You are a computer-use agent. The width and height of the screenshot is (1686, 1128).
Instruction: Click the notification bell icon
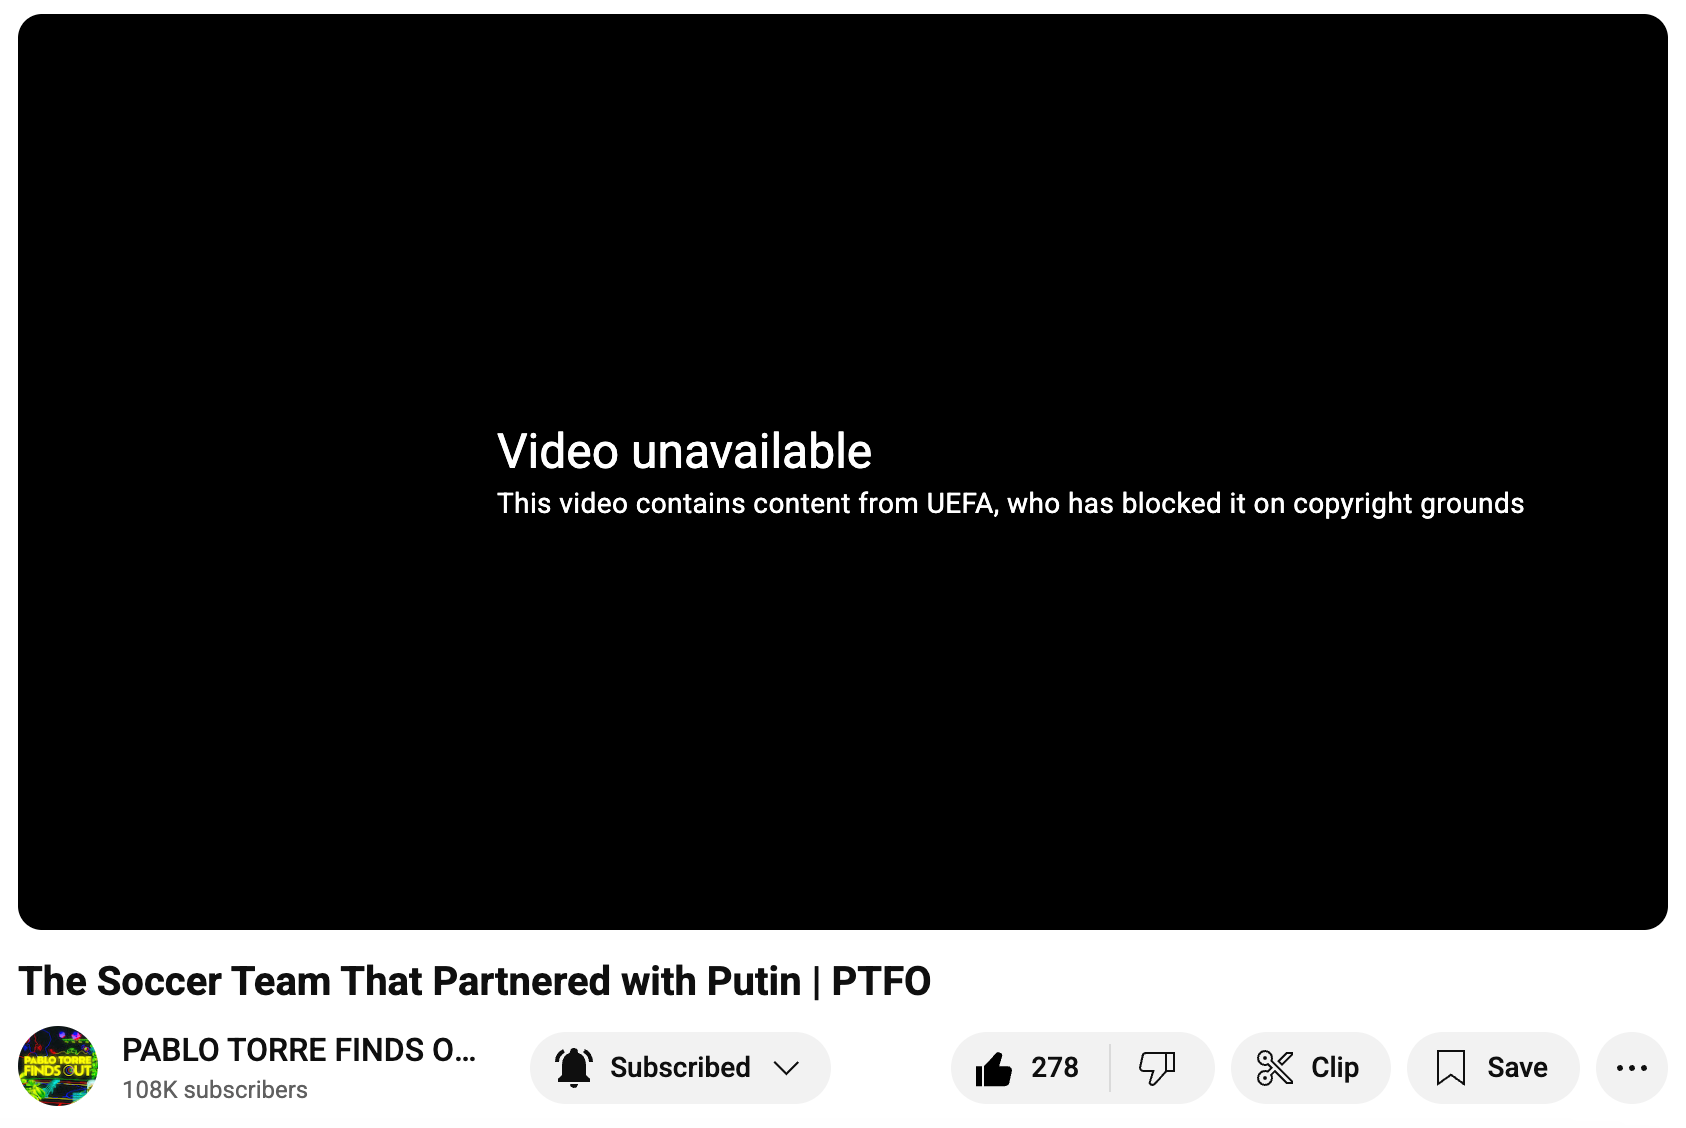tap(574, 1068)
